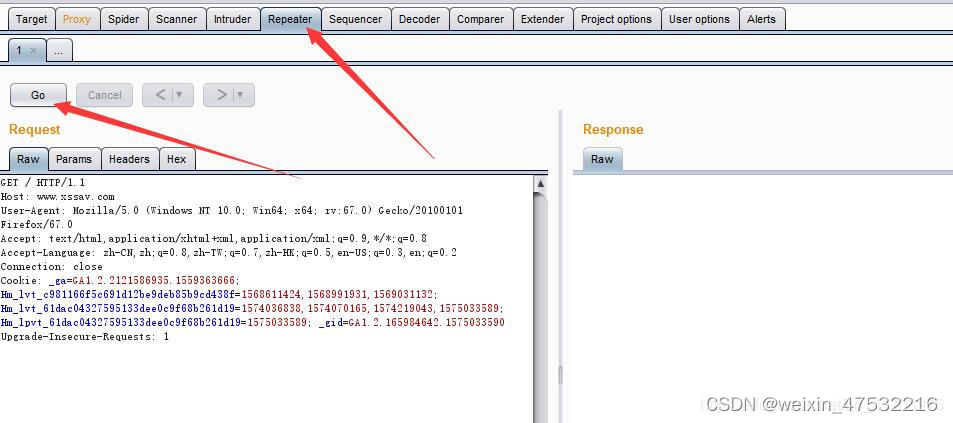Click the Cancel button
This screenshot has width=953, height=423.
tap(105, 95)
